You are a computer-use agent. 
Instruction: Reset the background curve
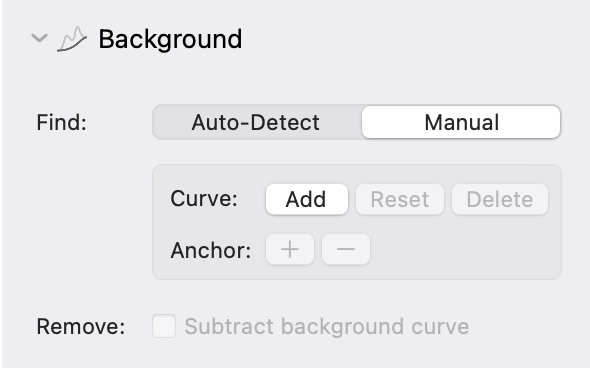coord(400,199)
